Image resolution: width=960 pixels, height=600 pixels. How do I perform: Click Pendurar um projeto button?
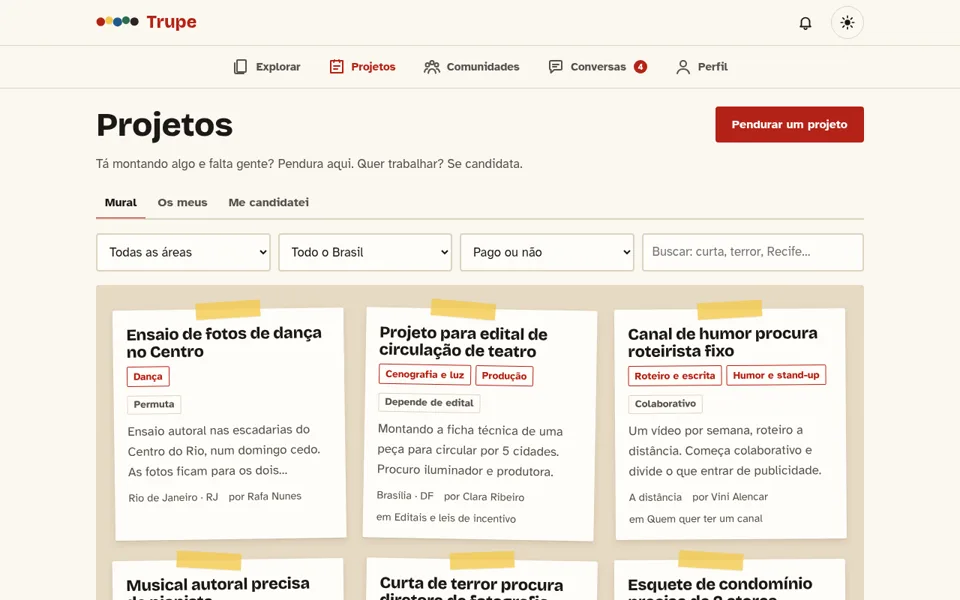pos(789,124)
